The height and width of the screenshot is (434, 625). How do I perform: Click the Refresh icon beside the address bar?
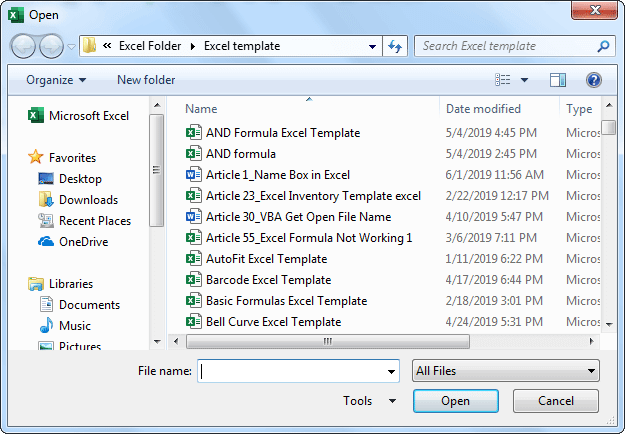(395, 47)
